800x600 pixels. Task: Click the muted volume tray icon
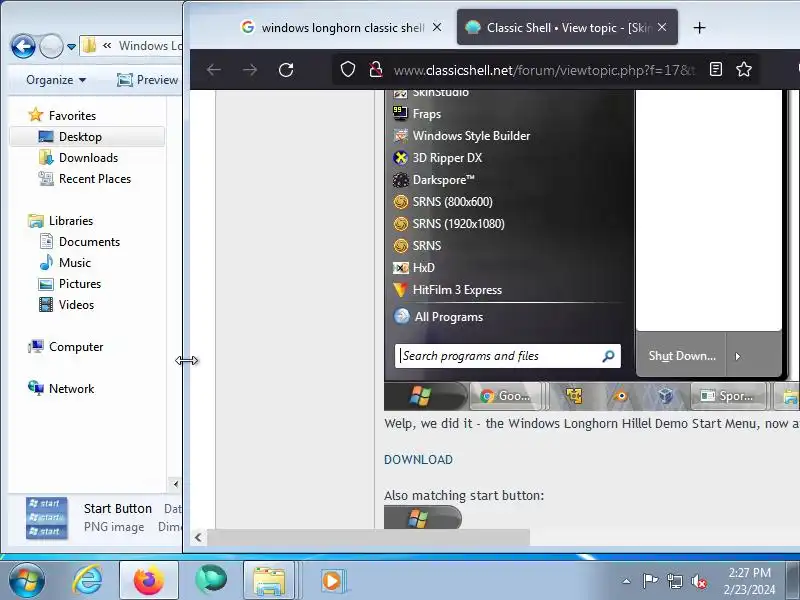click(698, 581)
